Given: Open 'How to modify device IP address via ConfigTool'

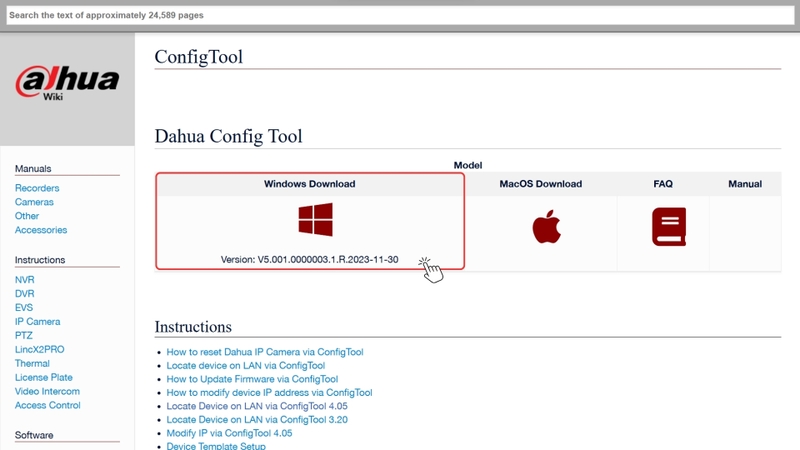Looking at the screenshot, I should (269, 392).
